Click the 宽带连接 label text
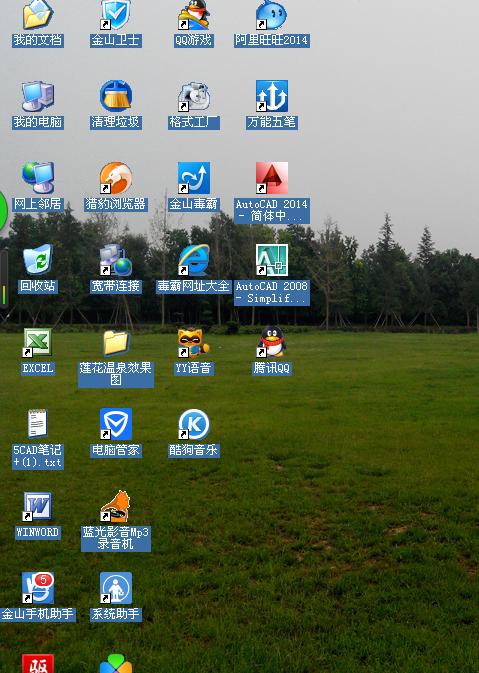The height and width of the screenshot is (673, 479). pyautogui.click(x=116, y=286)
